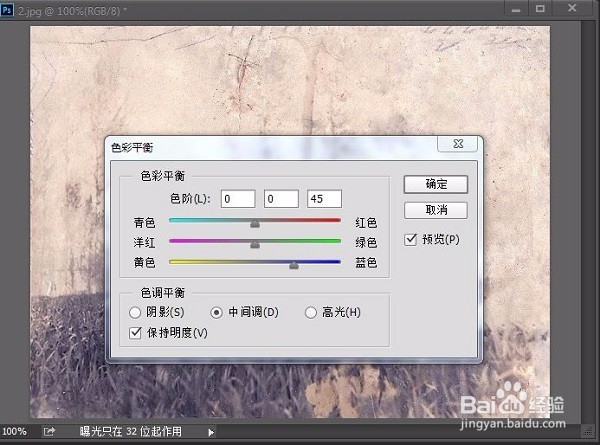Click the third 色阶 field showing 45
Viewport: 600px width, 445px height.
[324, 199]
